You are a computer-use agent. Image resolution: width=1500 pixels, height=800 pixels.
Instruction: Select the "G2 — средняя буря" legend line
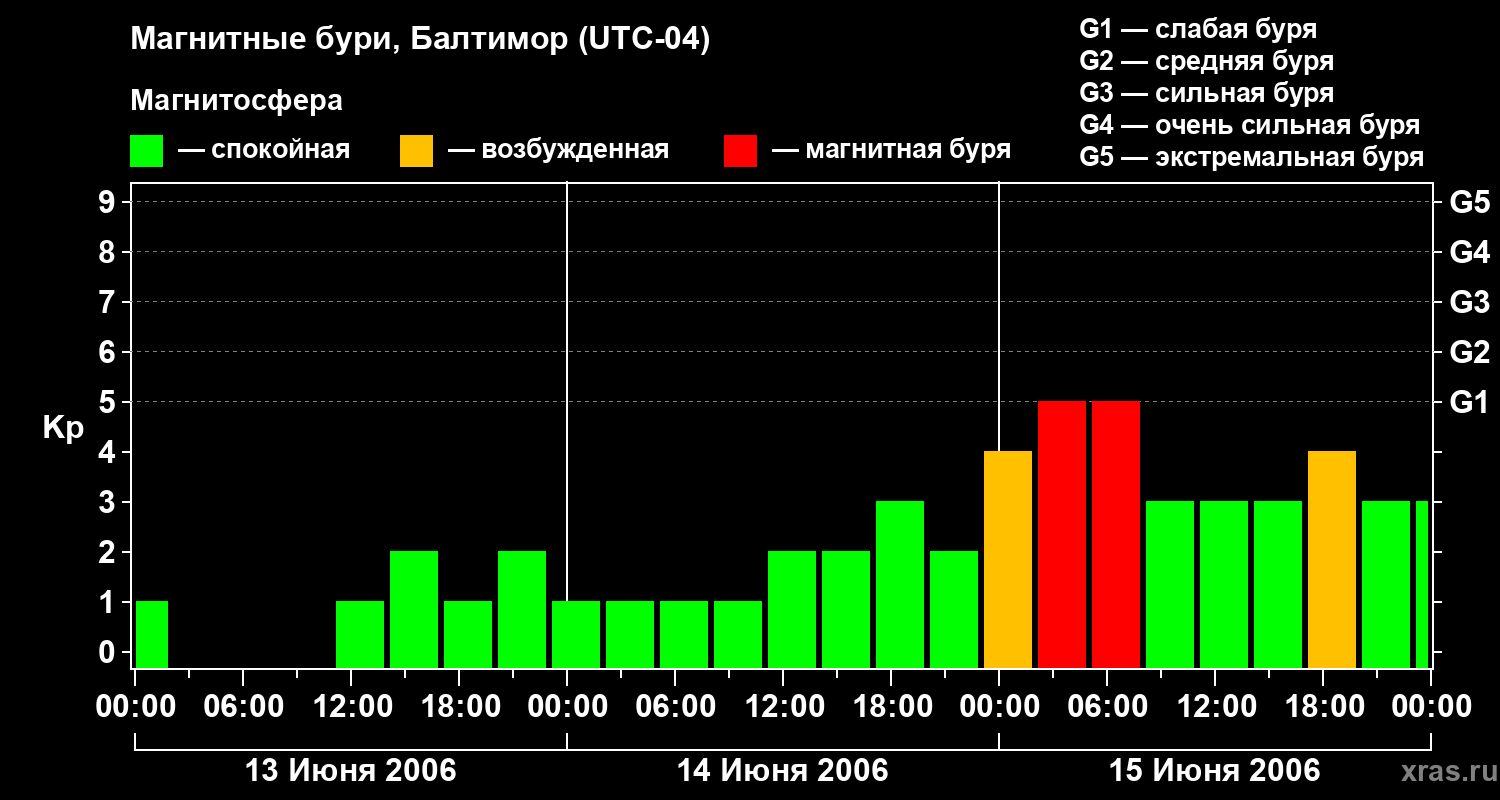[x=1206, y=61]
